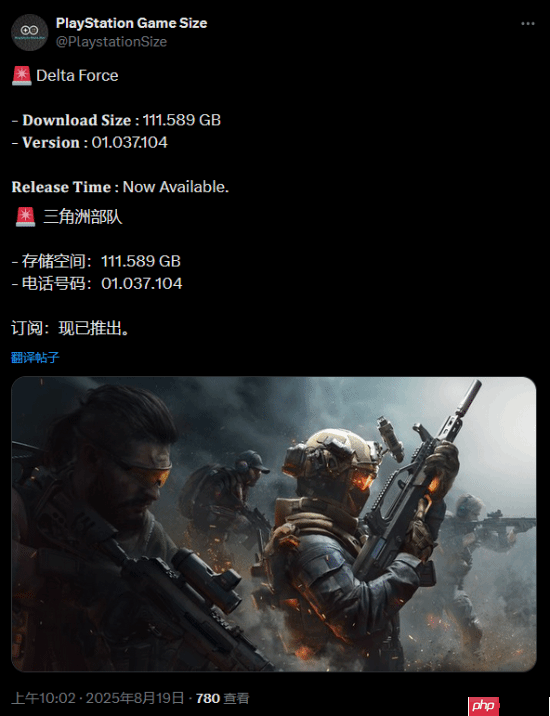Open the PlayStation Game Size profile avatar

pos(30,32)
